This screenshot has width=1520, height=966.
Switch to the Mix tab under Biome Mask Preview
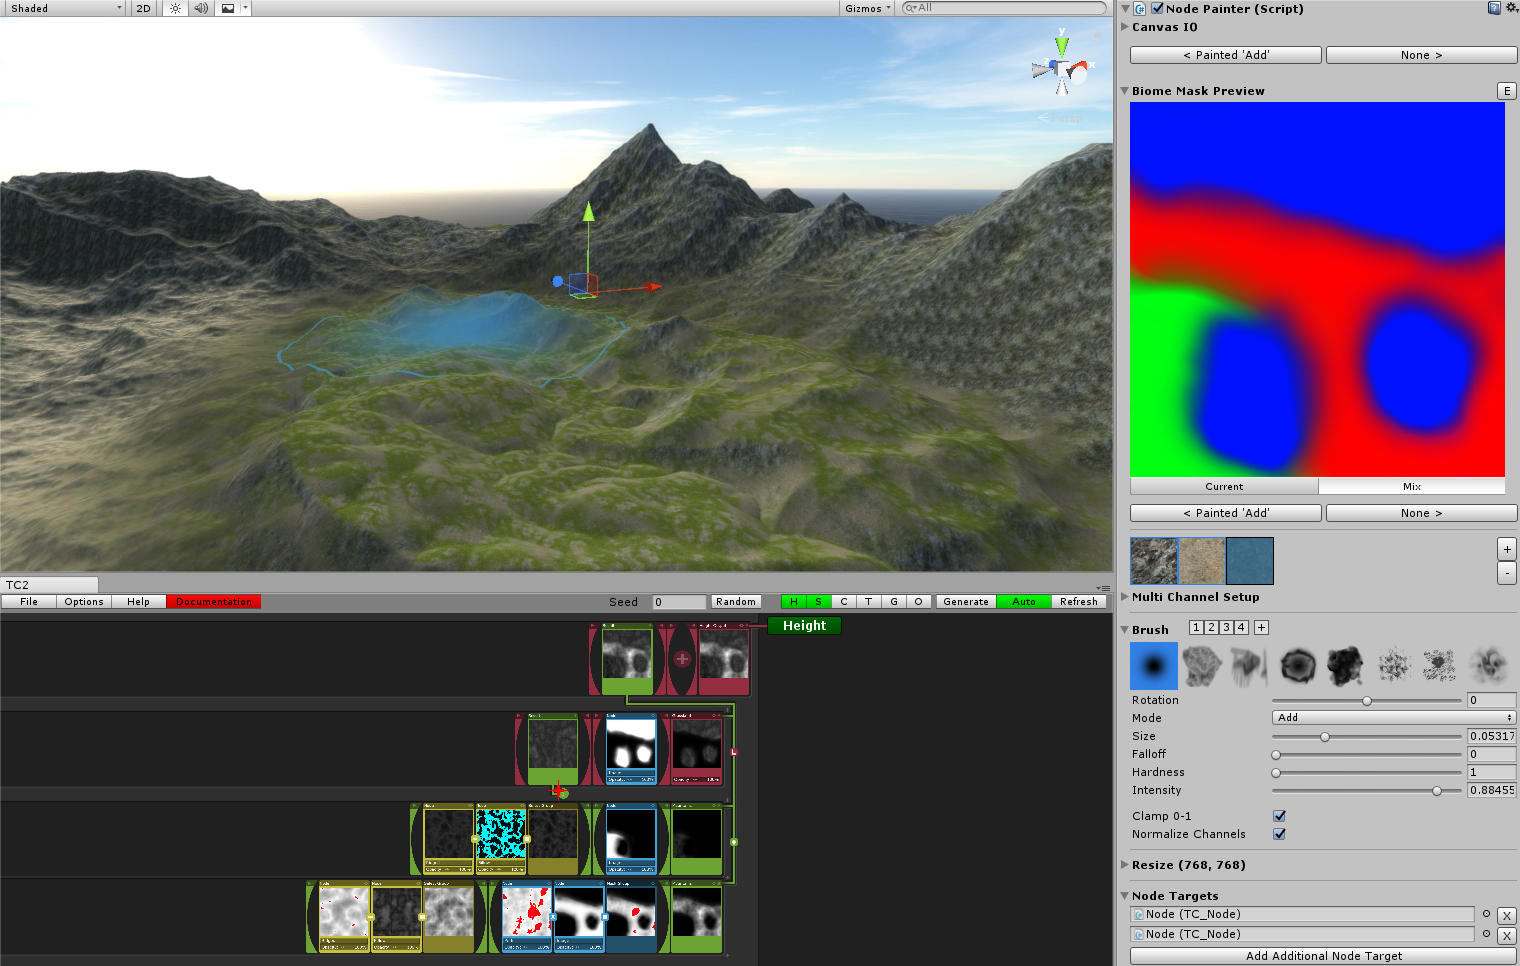coord(1411,486)
